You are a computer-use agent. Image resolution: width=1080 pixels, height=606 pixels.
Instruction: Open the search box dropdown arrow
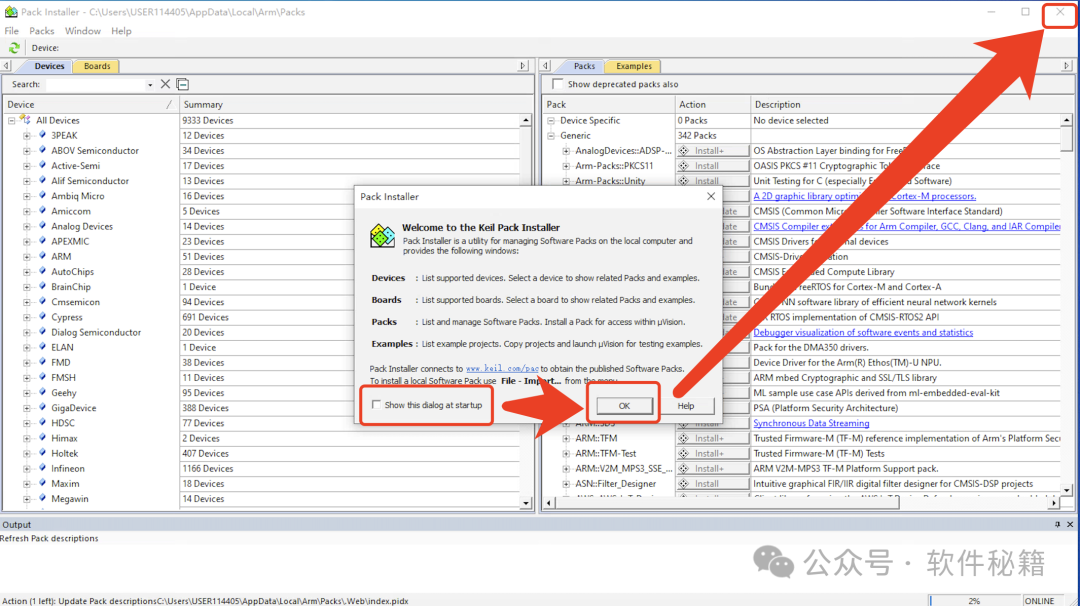click(148, 84)
